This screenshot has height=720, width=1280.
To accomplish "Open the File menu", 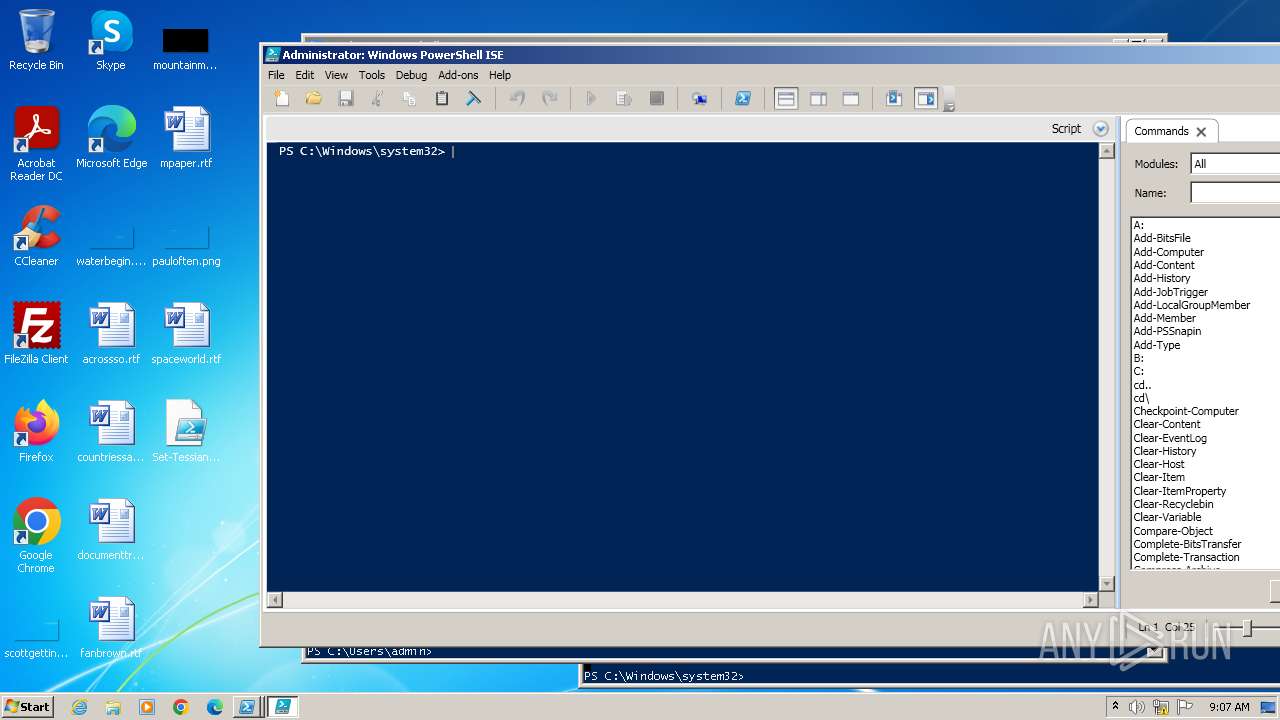I will click(x=276, y=75).
